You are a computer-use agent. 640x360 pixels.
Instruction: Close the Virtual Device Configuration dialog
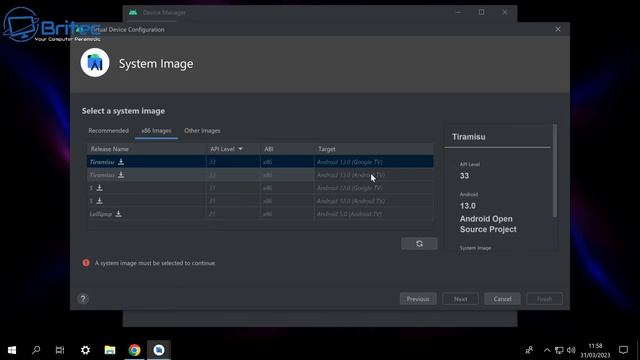(x=558, y=29)
